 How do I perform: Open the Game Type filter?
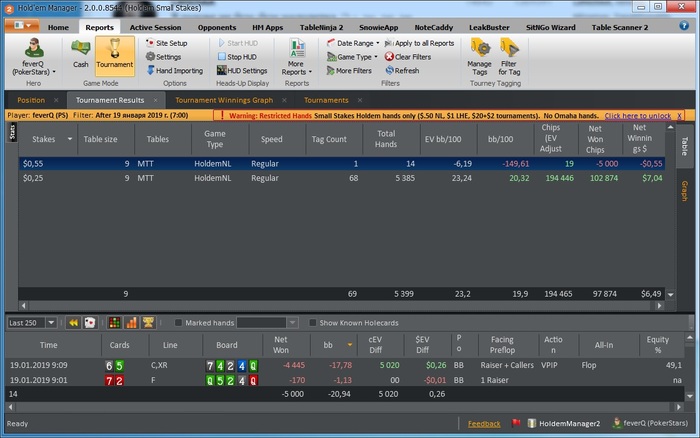352,57
